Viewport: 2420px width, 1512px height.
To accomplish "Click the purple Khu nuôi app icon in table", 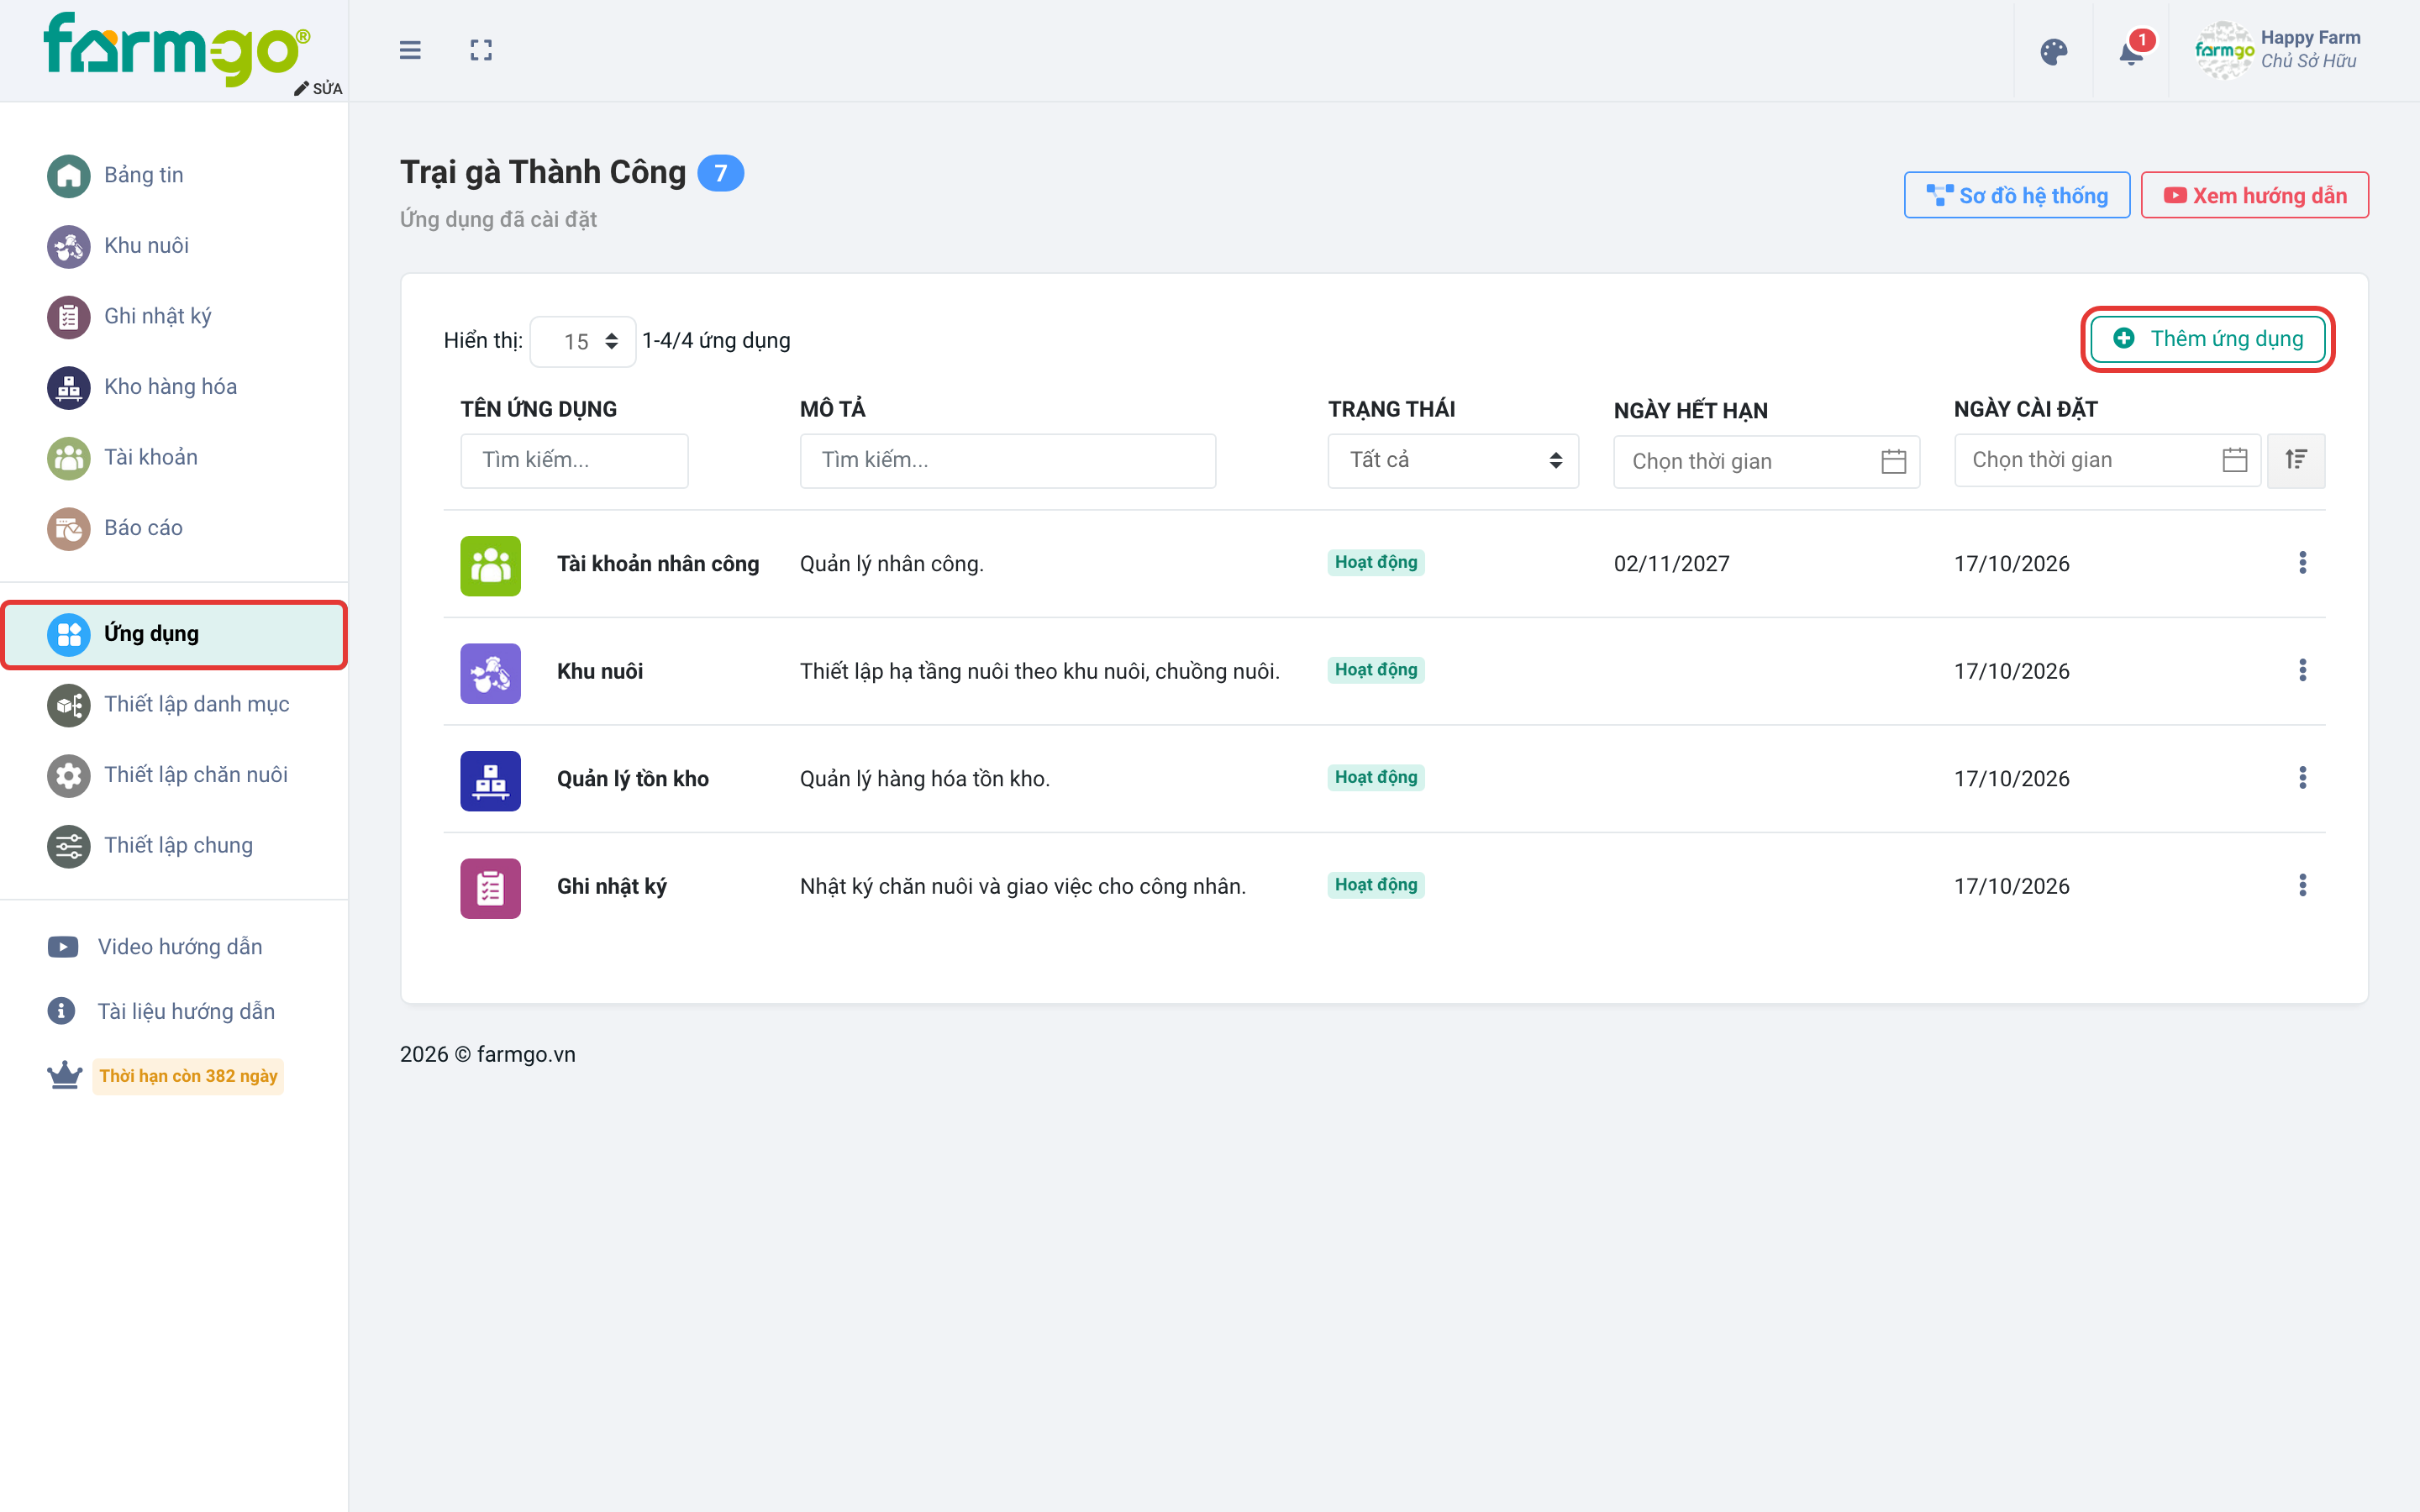I will click(x=490, y=673).
